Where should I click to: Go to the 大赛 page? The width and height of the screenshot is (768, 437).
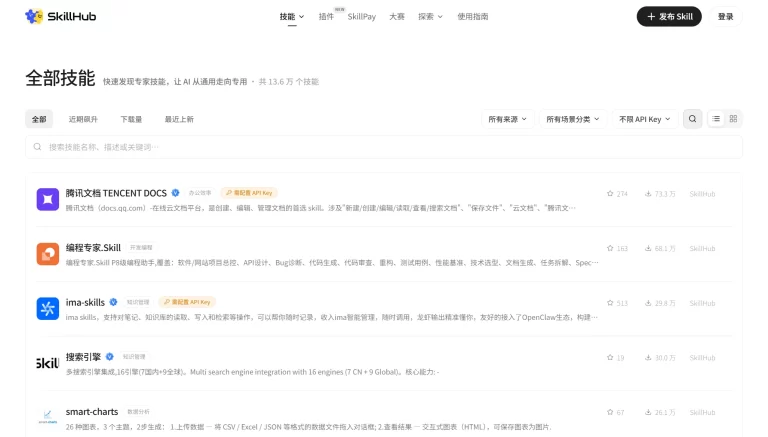[x=397, y=17]
